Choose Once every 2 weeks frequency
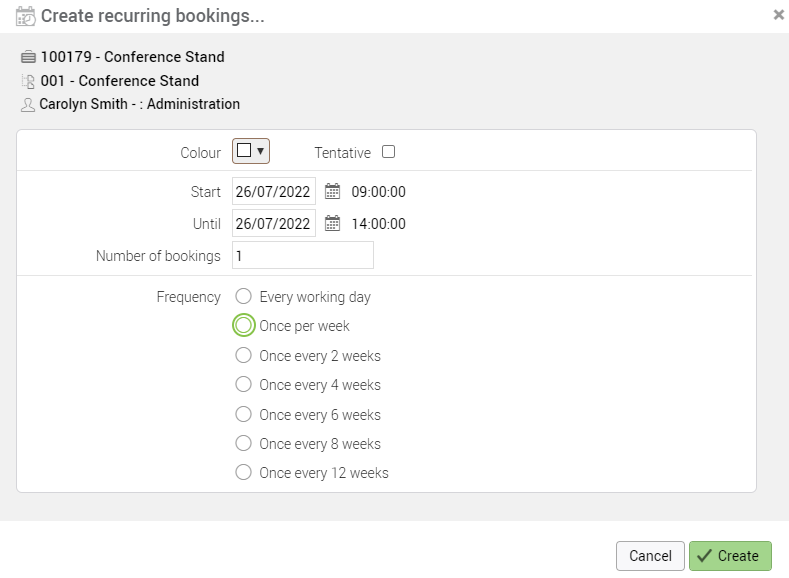Screen dimensions: 789x578 (243, 356)
